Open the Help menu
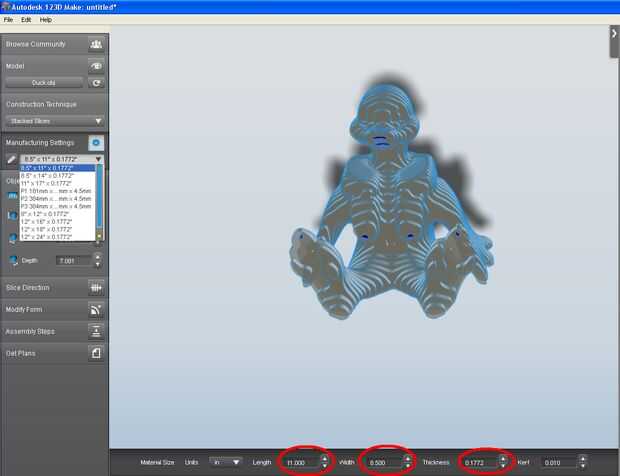Screen dimensions: 620x476 46,20
